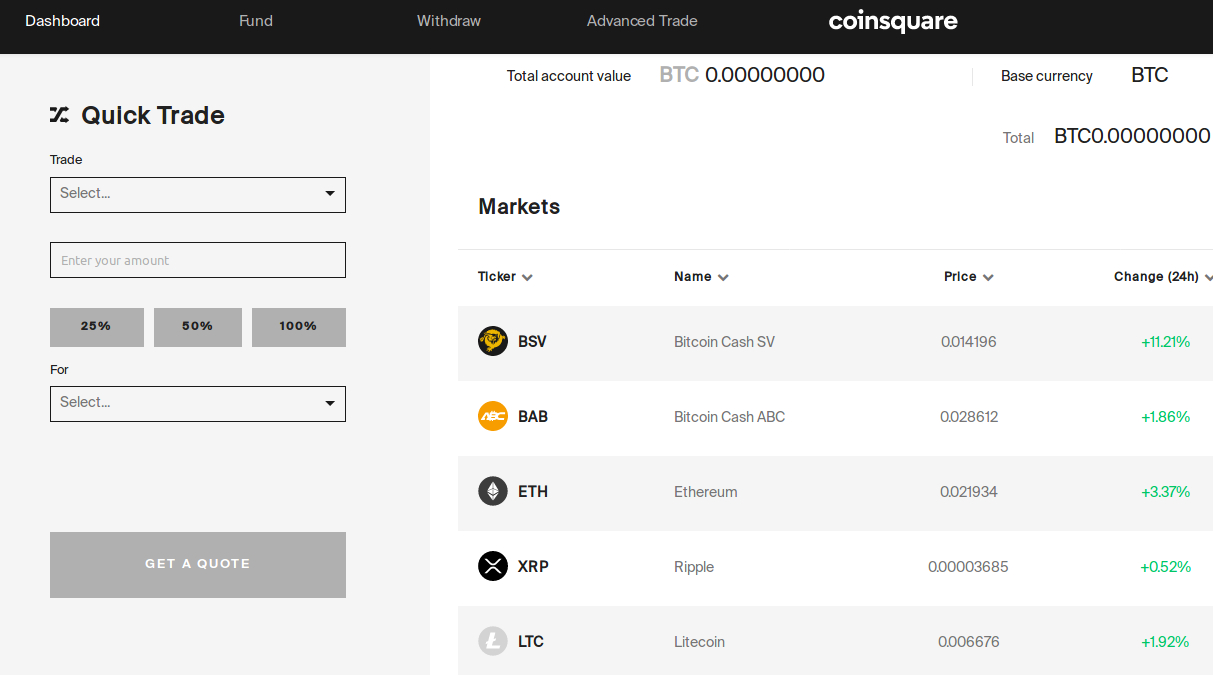The height and width of the screenshot is (675, 1213).
Task: Click the +11.21% change value
Action: (x=1165, y=342)
